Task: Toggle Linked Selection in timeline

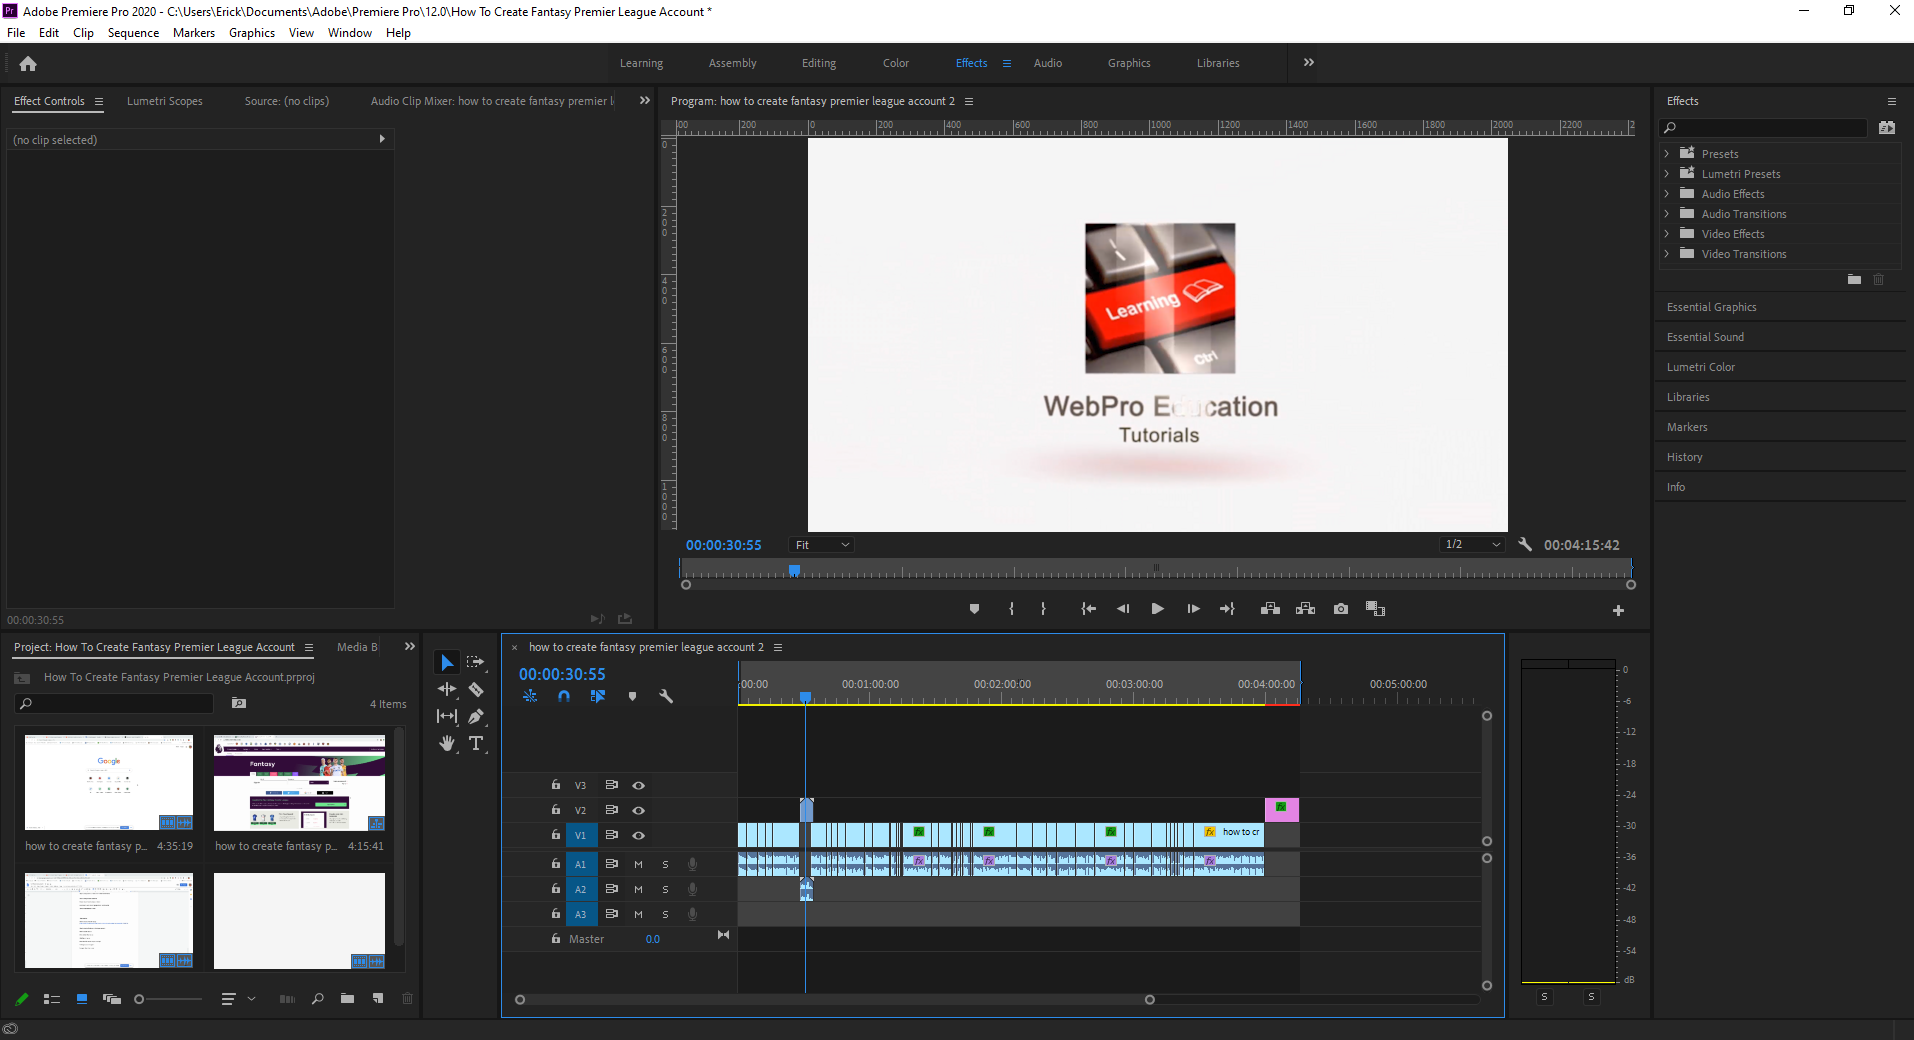Action: 598,696
